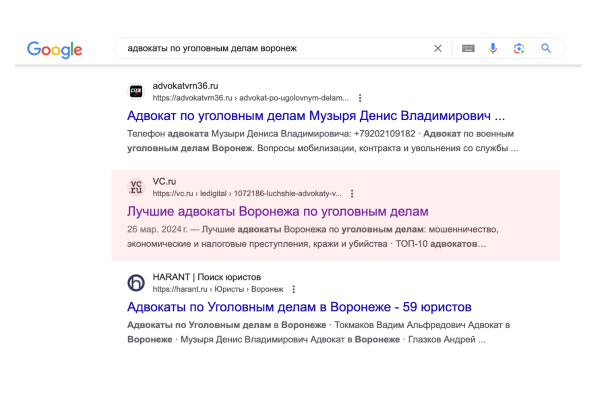Clear the search query with X
600x400 pixels.
coord(438,48)
